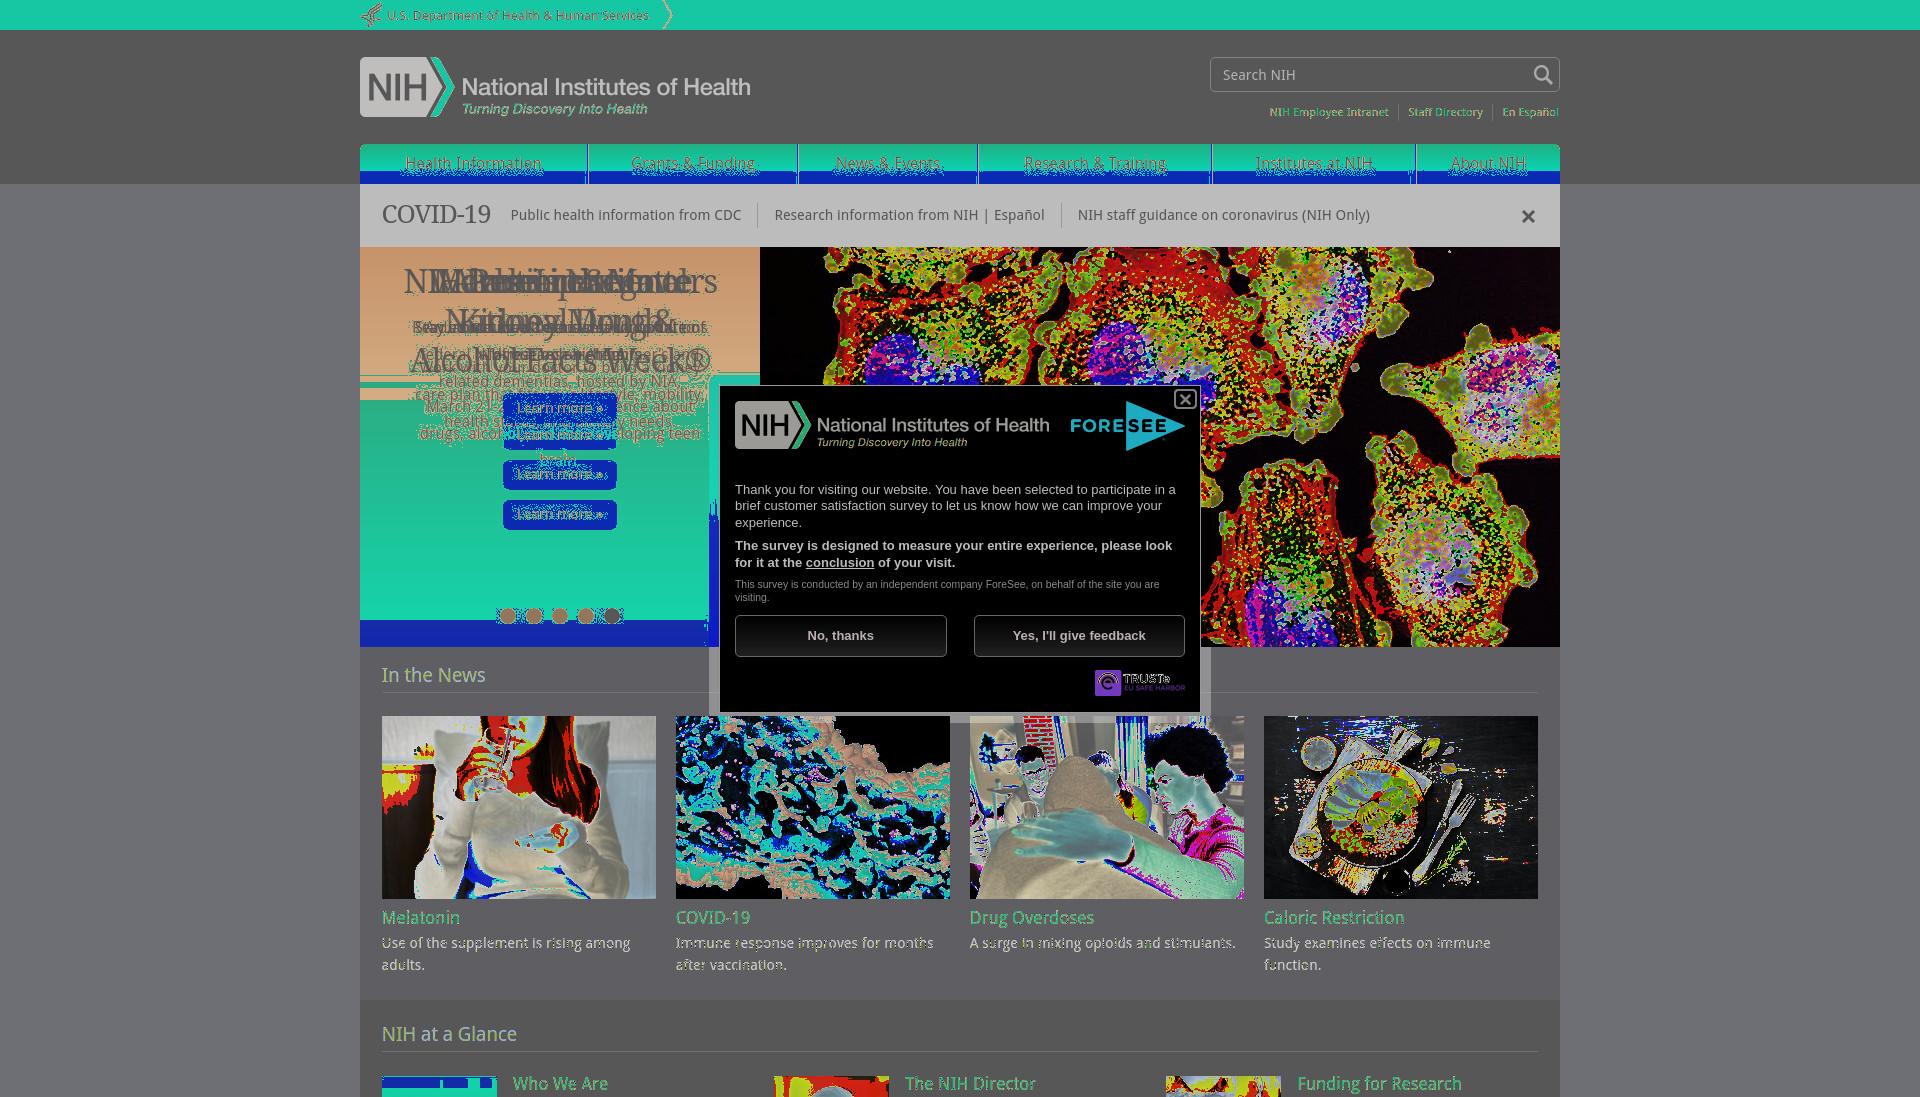Open the Drug Overdoses article title
Image resolution: width=1920 pixels, height=1097 pixels.
(x=1032, y=918)
